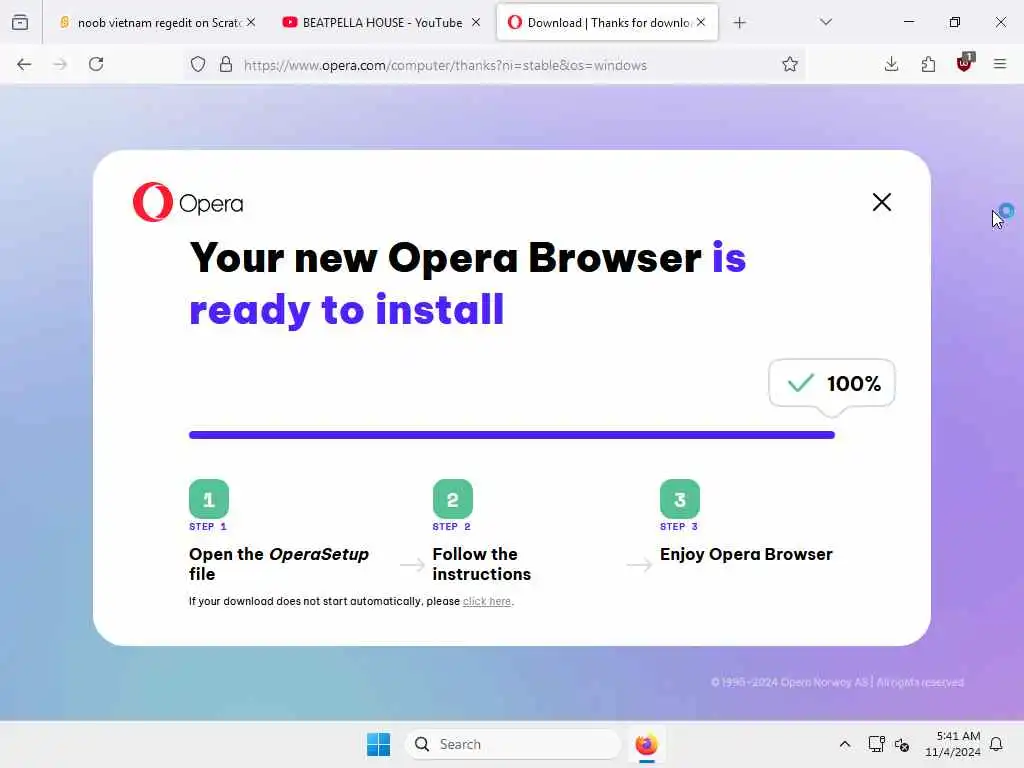Click the Opera logo in dialog

pos(188,202)
